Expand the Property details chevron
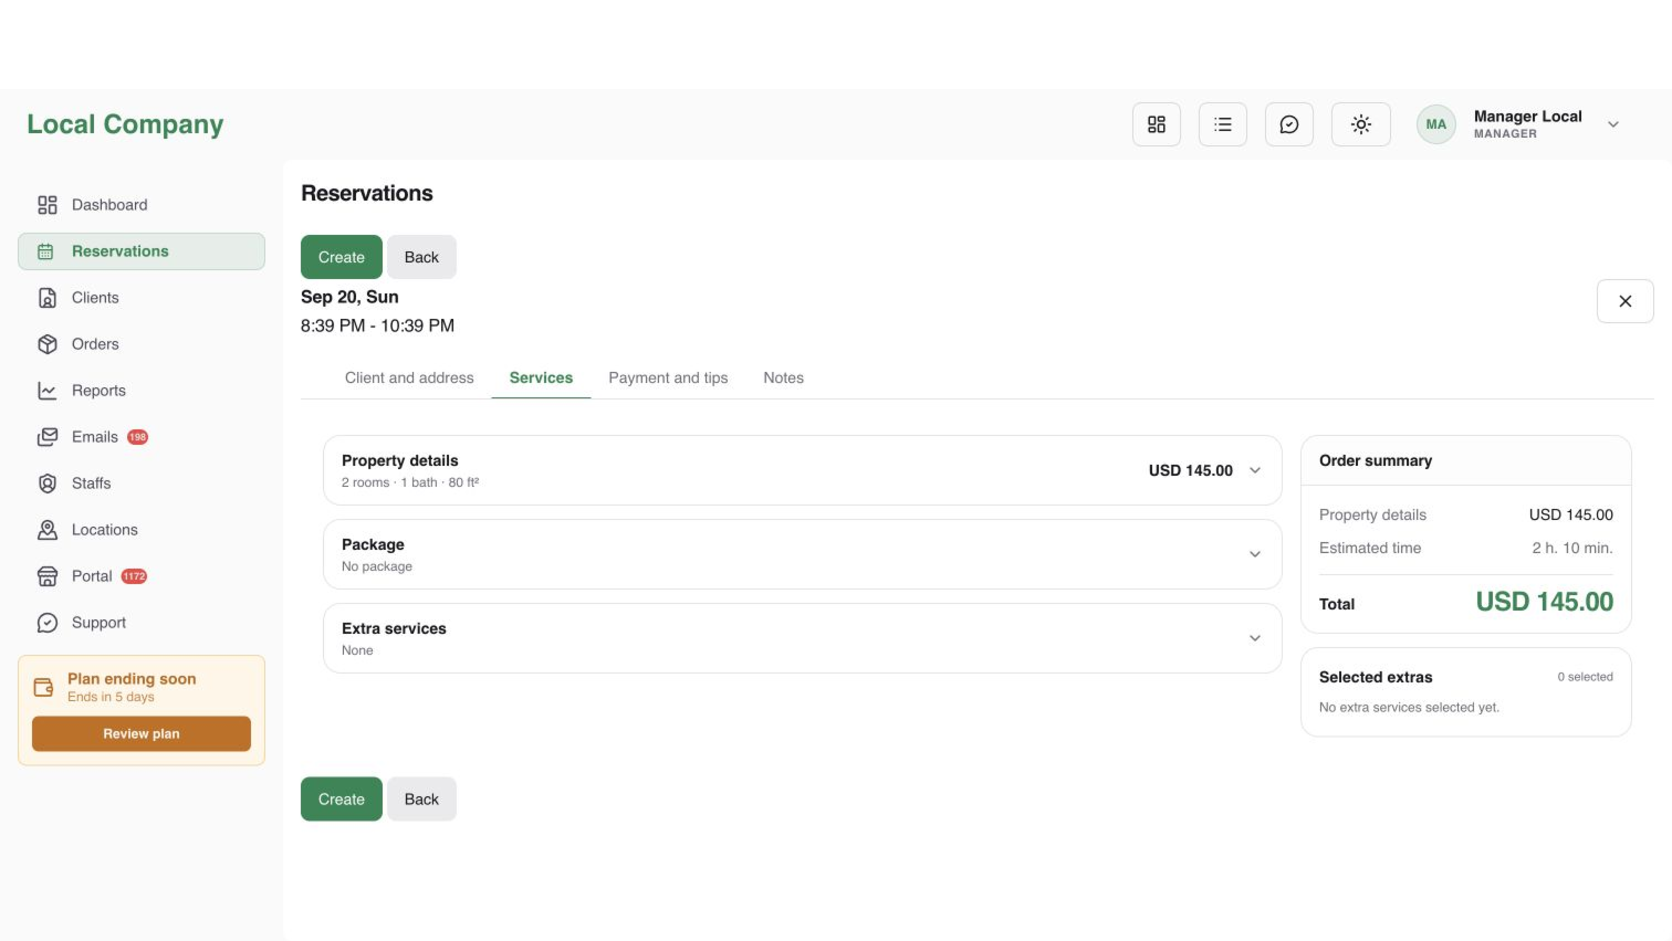This screenshot has height=941, width=1672. click(x=1254, y=470)
